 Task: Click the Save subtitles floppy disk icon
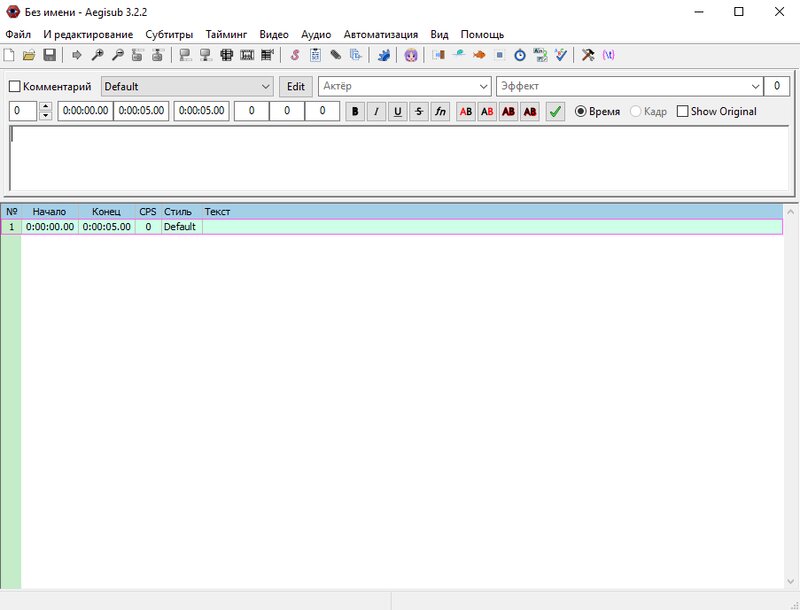[49, 55]
